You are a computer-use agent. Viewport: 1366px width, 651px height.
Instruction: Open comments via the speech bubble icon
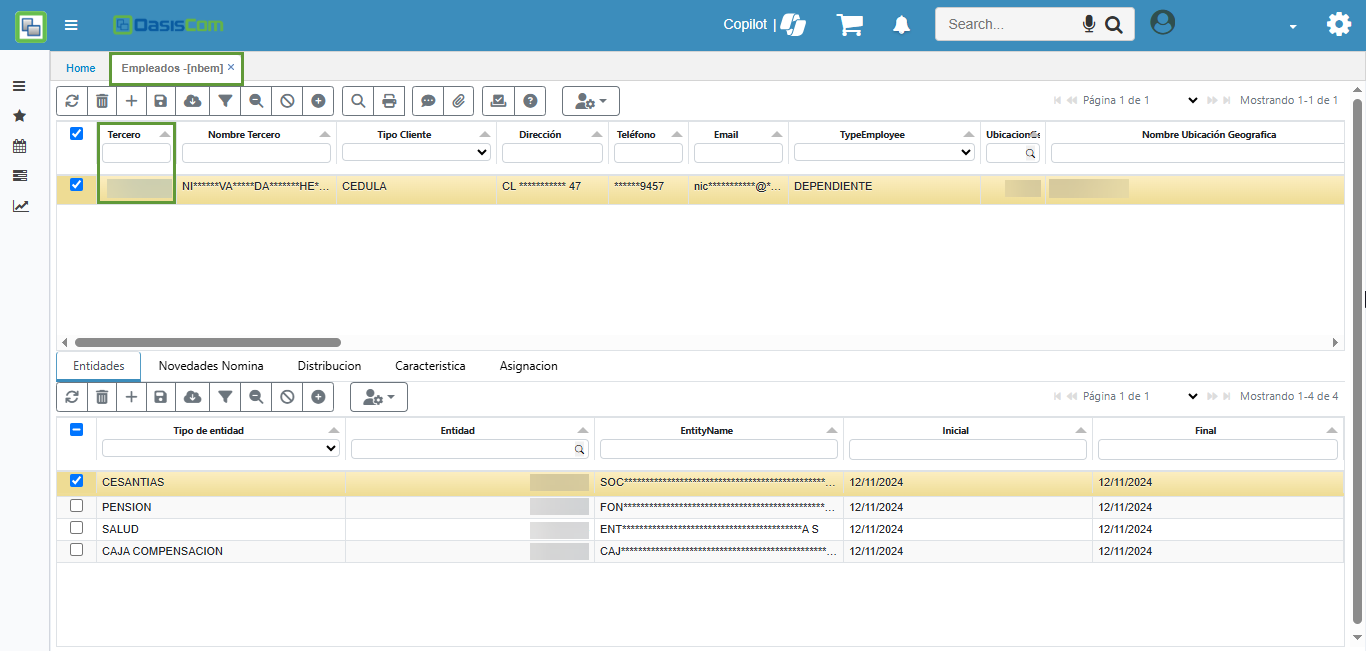(x=428, y=101)
